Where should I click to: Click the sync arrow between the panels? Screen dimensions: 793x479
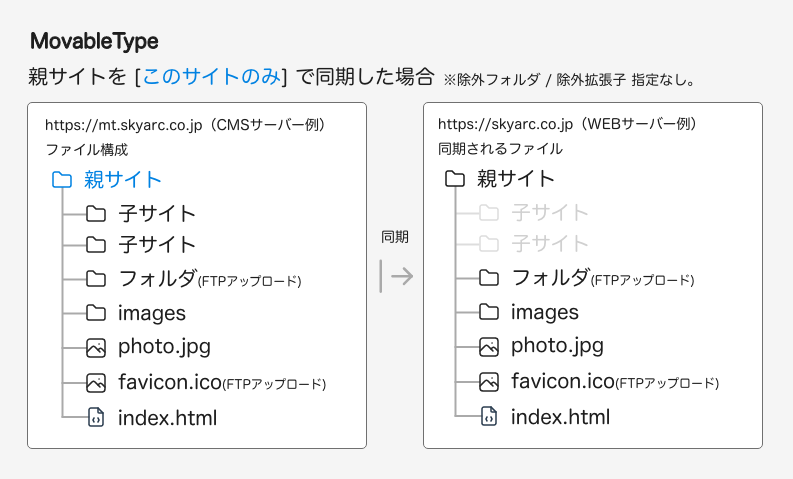[396, 276]
